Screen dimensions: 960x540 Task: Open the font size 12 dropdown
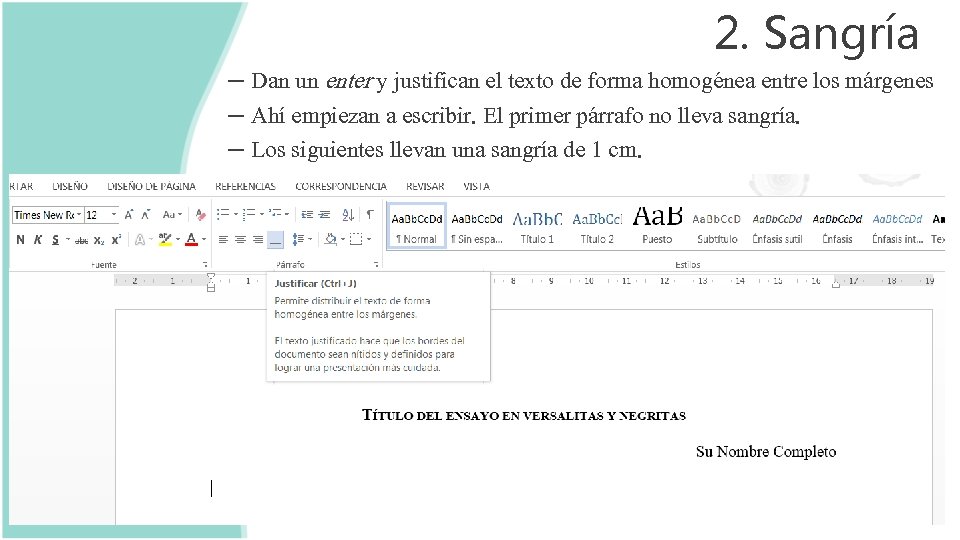point(114,215)
